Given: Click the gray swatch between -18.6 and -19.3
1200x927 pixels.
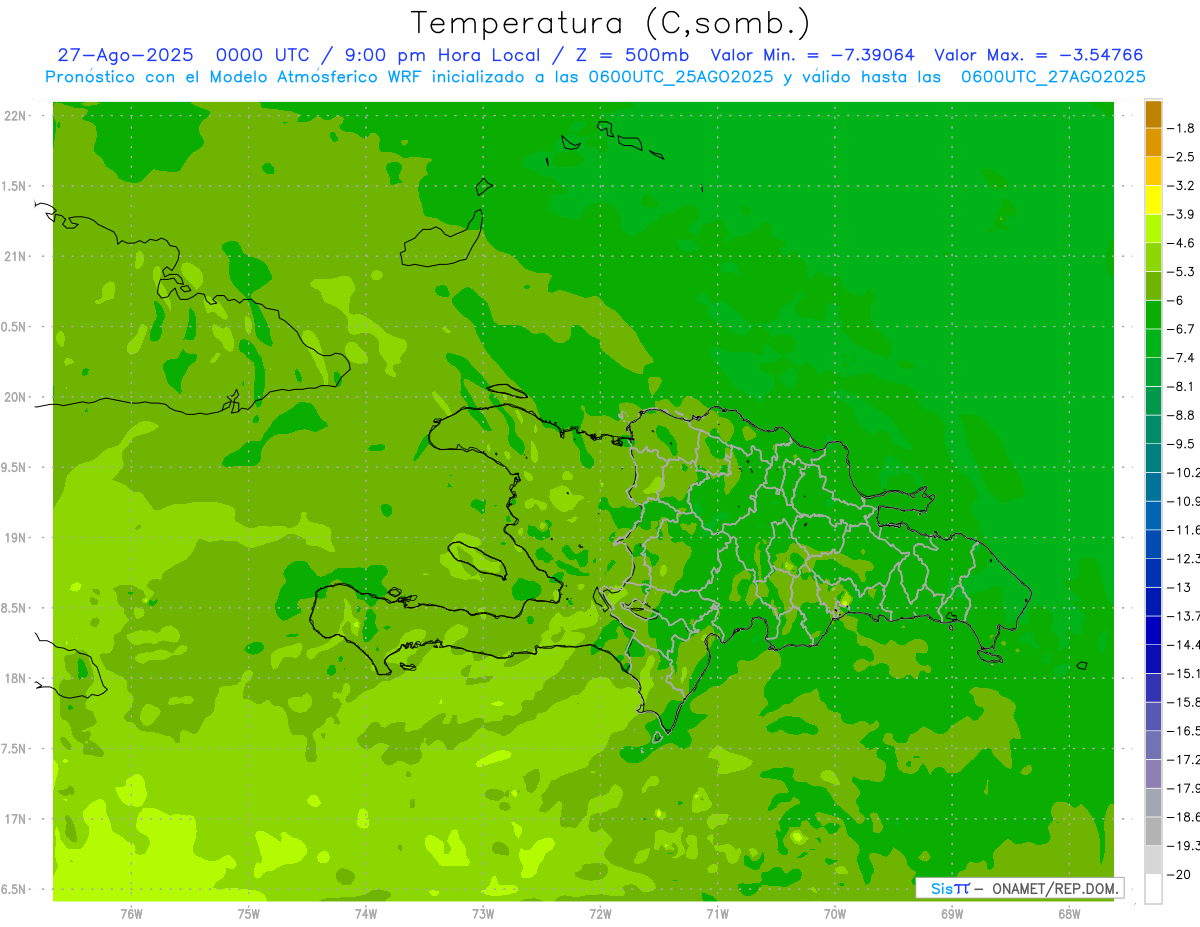Looking at the screenshot, I should (x=1153, y=831).
